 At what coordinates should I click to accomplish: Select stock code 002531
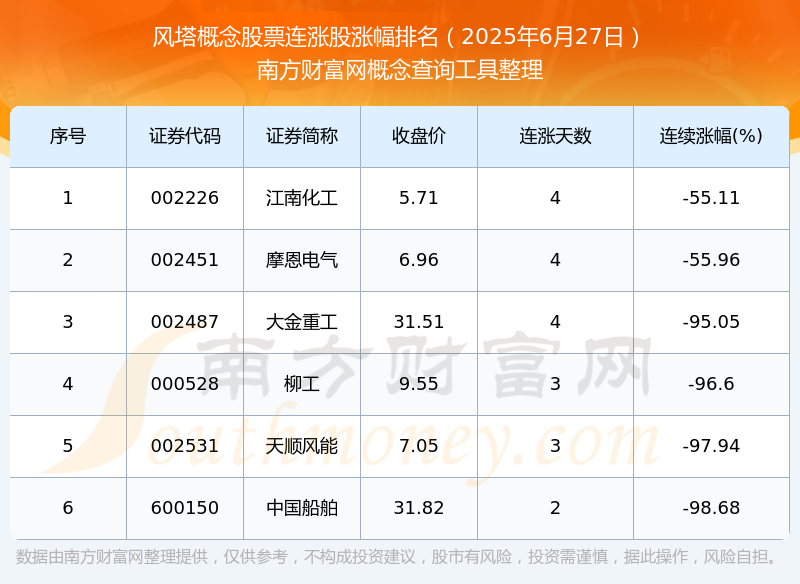pos(185,446)
